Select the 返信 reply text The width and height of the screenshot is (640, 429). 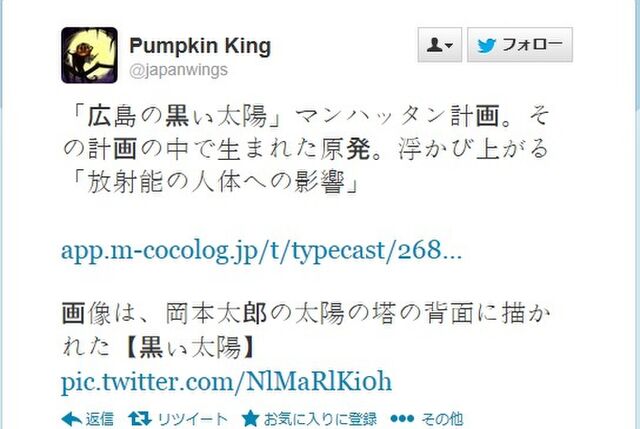[x=100, y=419]
